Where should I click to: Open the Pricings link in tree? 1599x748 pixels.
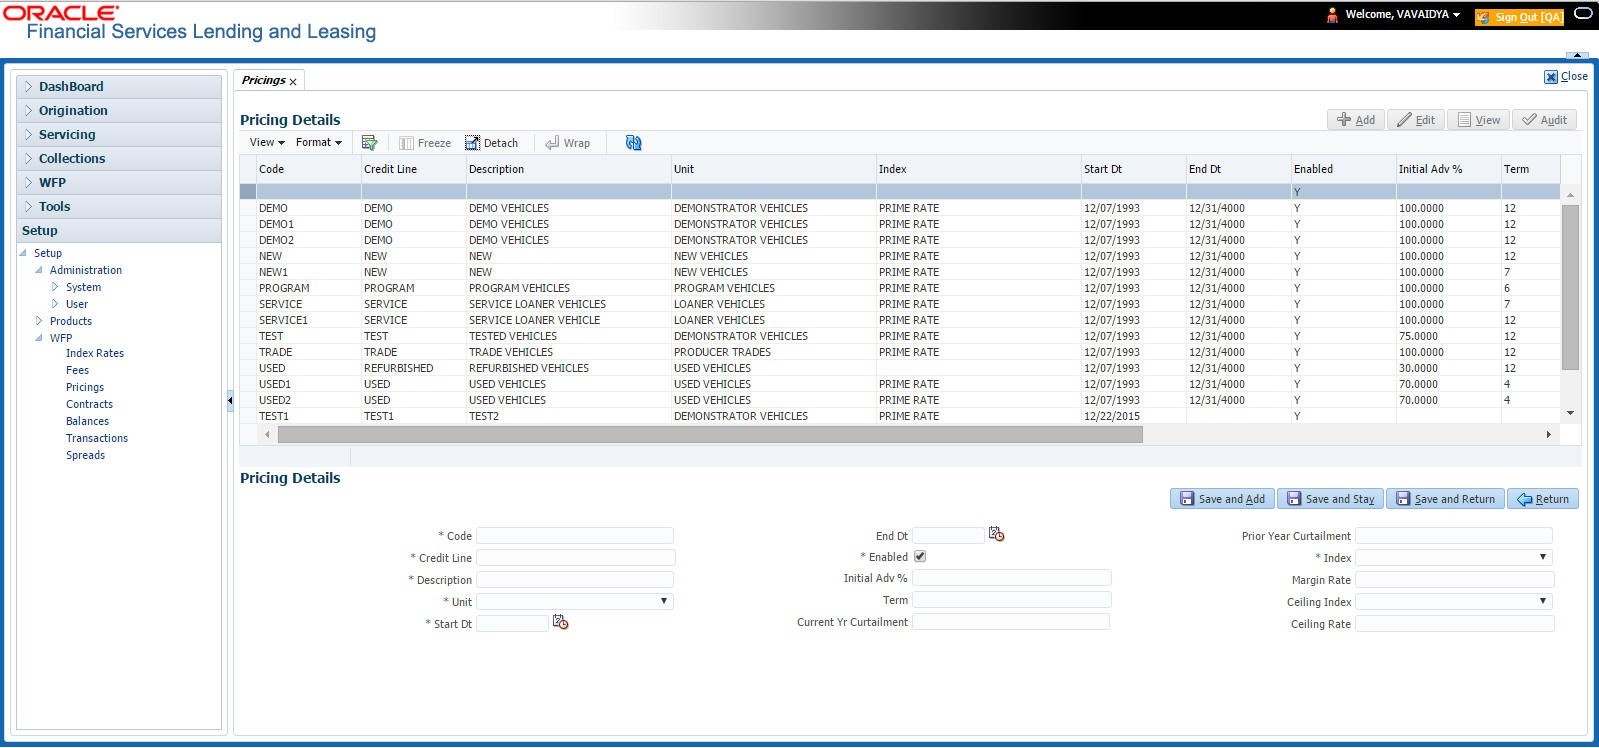coord(85,387)
